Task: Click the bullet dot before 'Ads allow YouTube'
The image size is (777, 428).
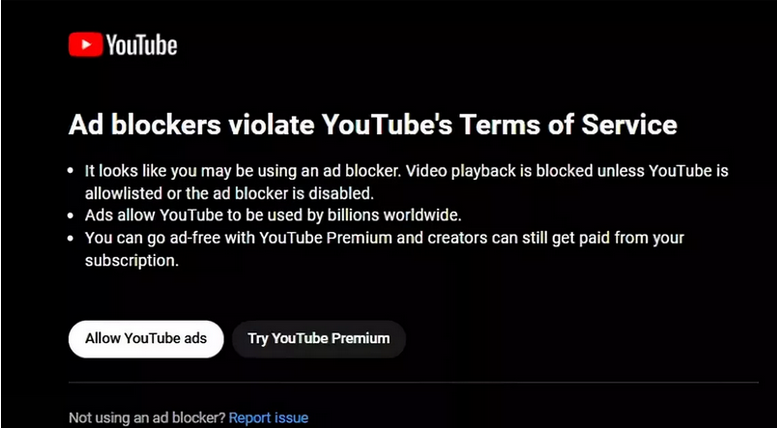Action: 73,215
